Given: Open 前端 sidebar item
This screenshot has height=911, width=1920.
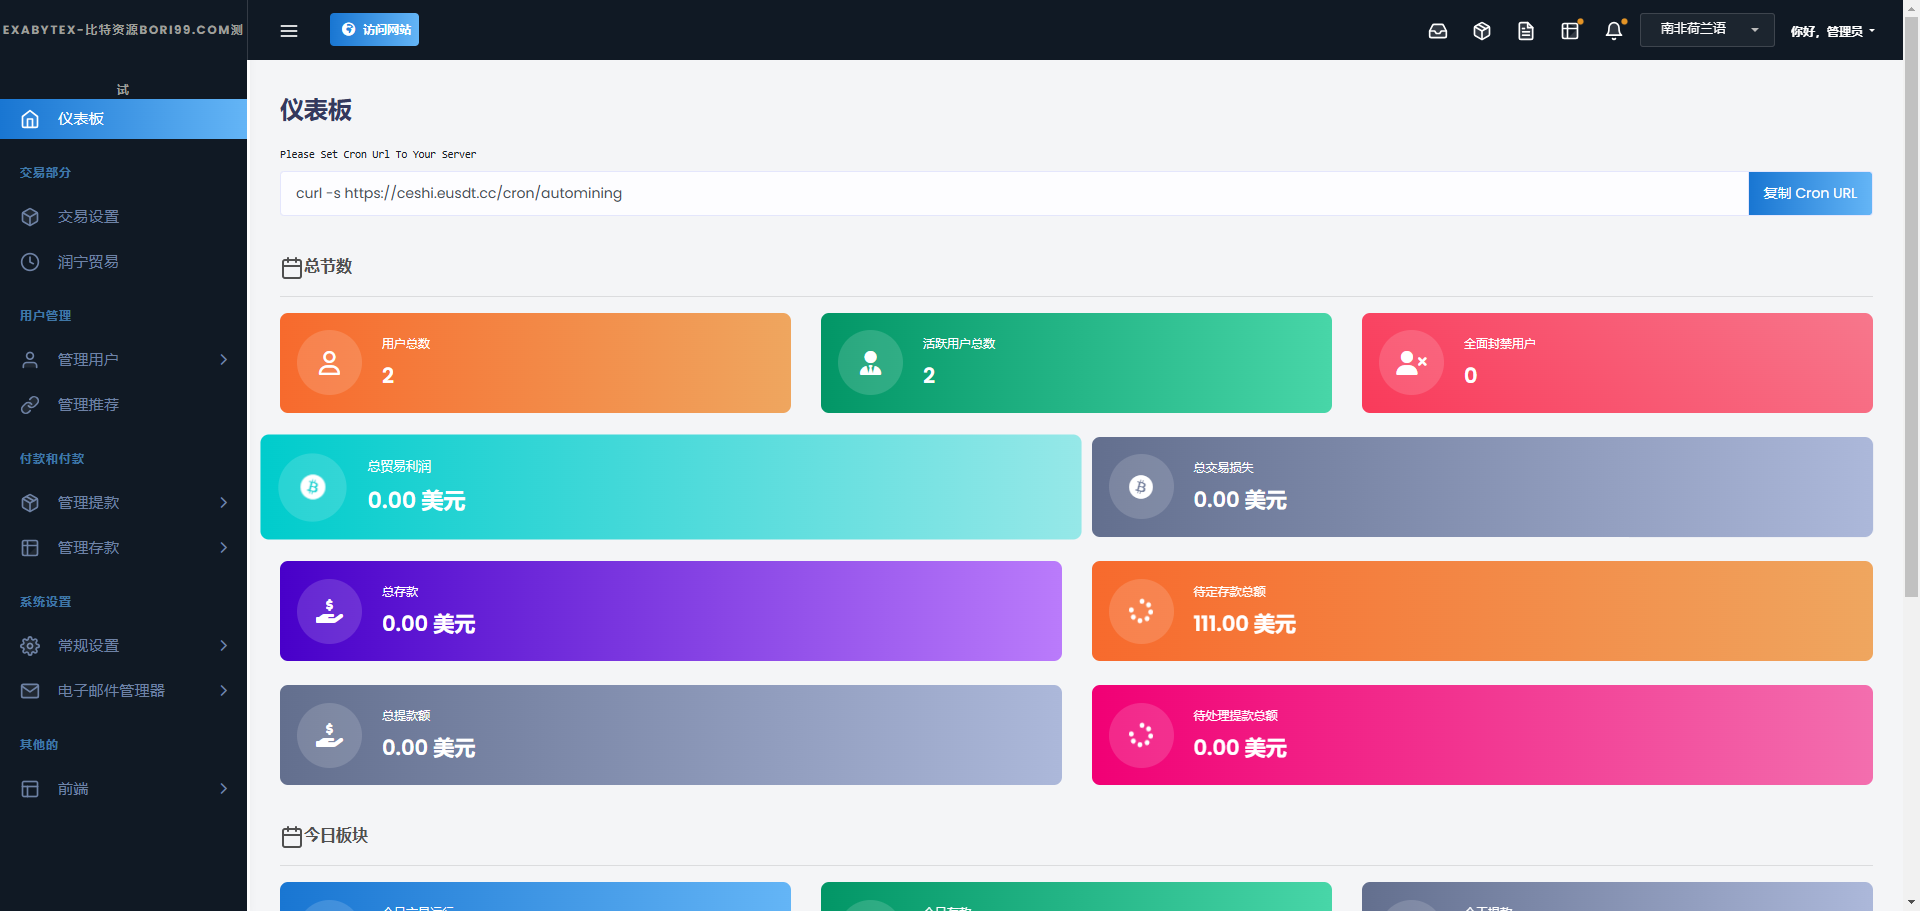Looking at the screenshot, I should (123, 789).
